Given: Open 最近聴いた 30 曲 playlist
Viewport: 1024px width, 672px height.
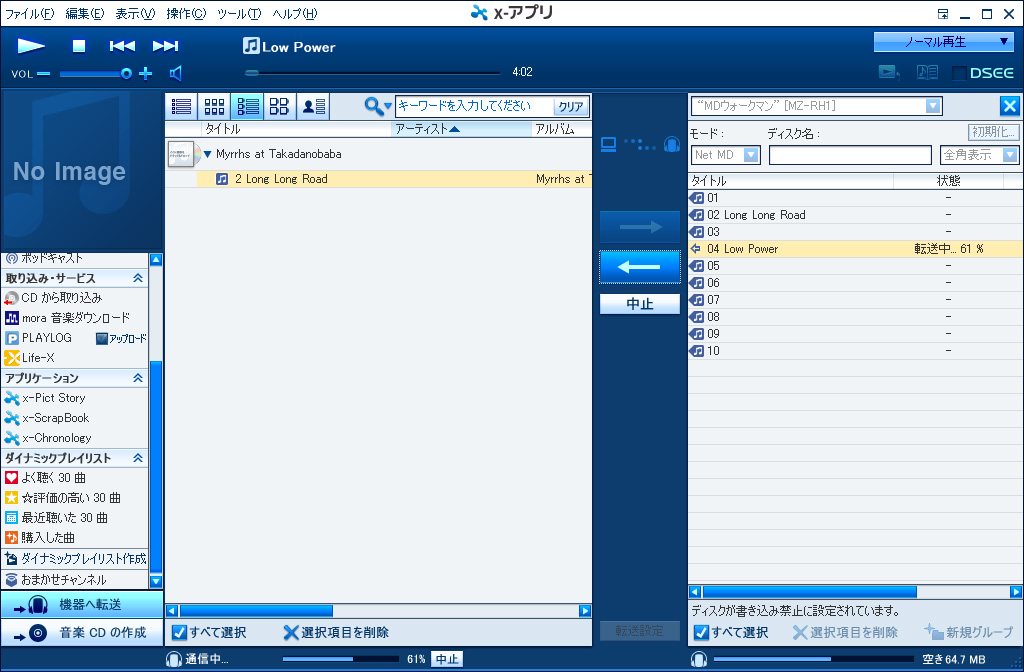Looking at the screenshot, I should point(56,518).
